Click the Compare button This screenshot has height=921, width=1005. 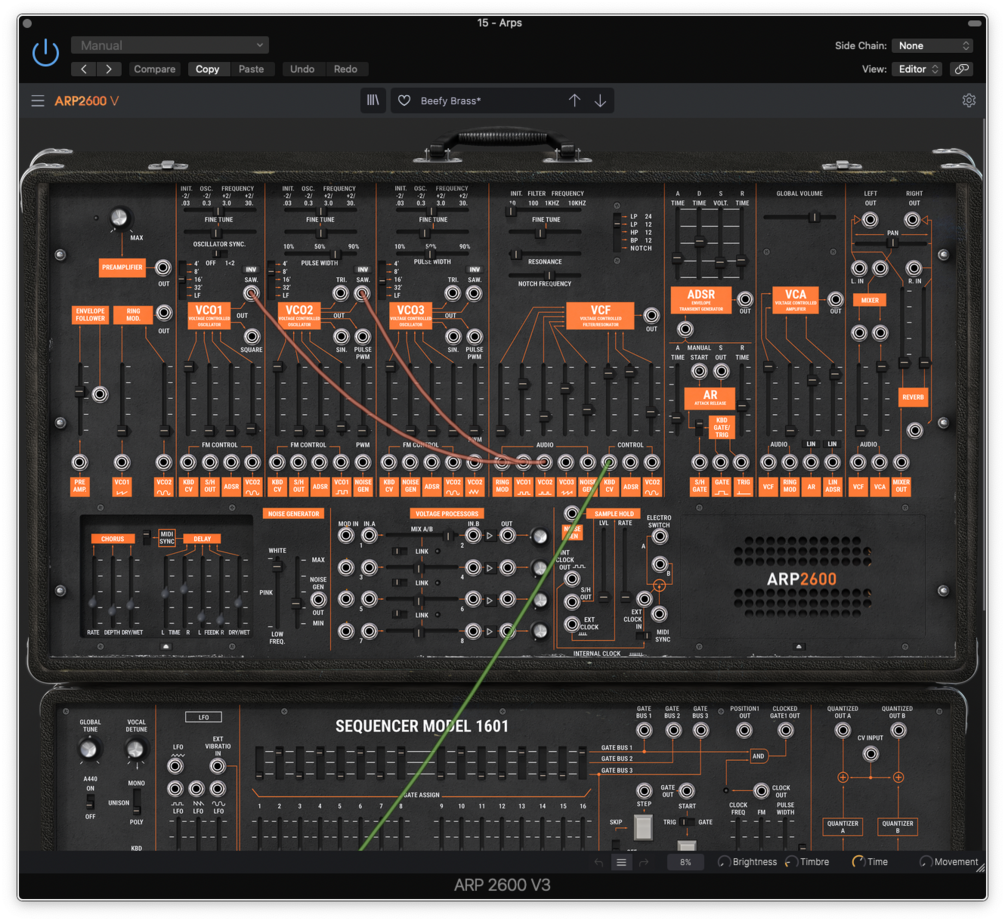tap(154, 69)
